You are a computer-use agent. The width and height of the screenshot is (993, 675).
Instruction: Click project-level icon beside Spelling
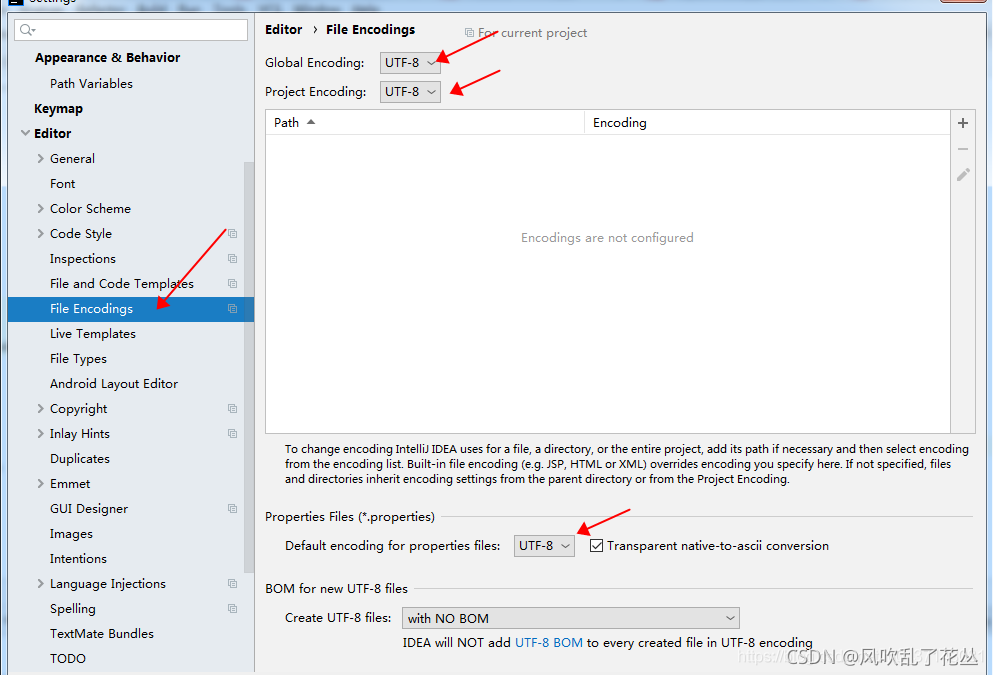pos(232,609)
